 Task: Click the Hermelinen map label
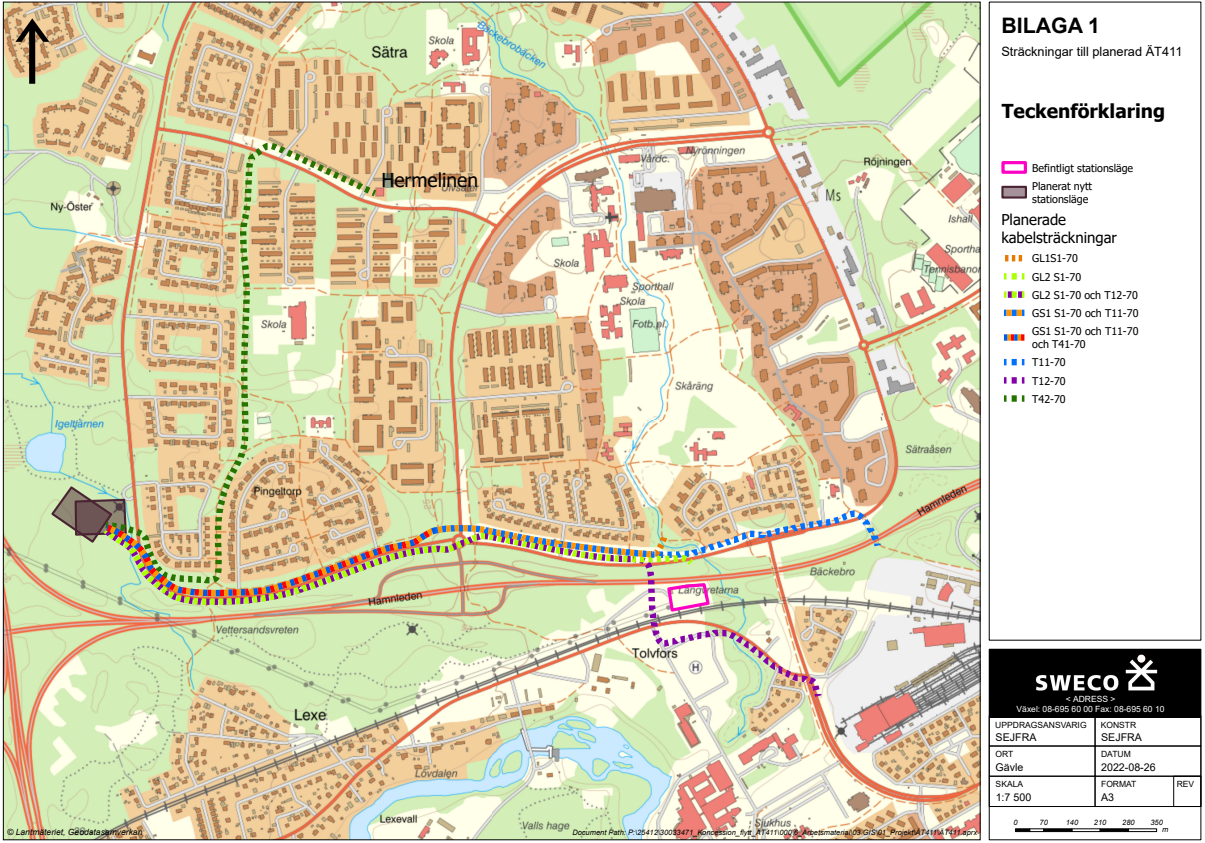430,181
